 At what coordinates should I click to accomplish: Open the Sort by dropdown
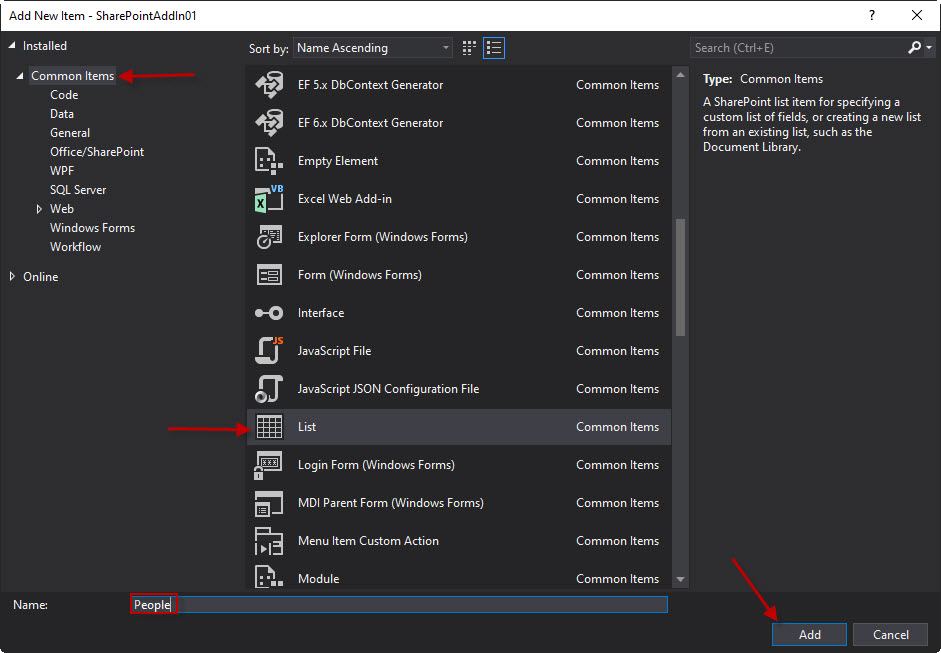tap(372, 48)
